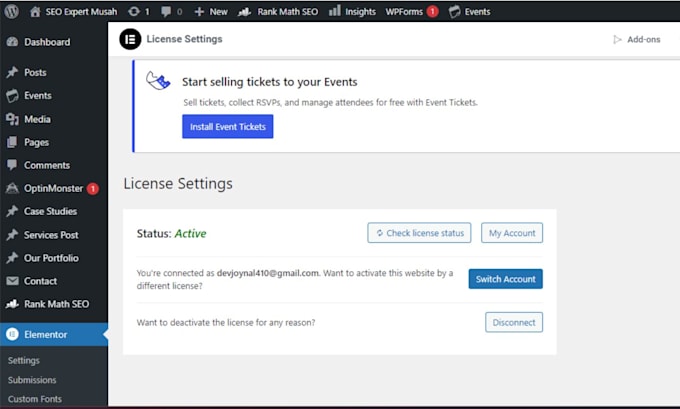Click Disconnect license button
The width and height of the screenshot is (680, 409).
click(514, 322)
